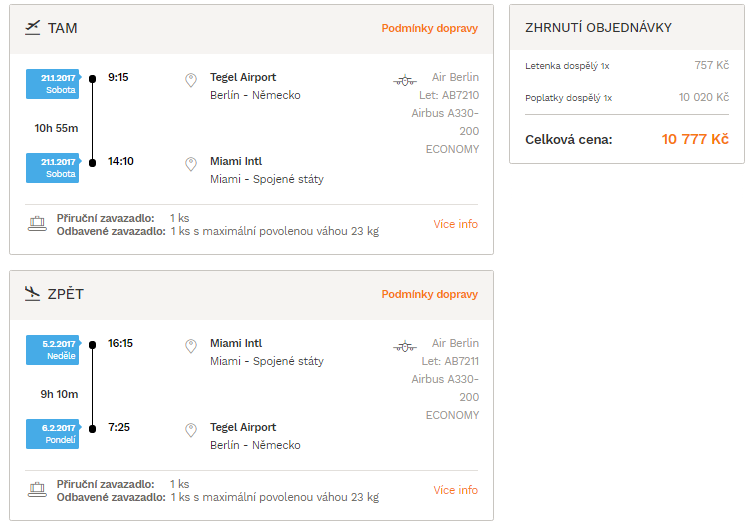The width and height of the screenshot is (751, 523).
Task: Open Podmínky dopravy for the TAM flight
Action: click(430, 28)
